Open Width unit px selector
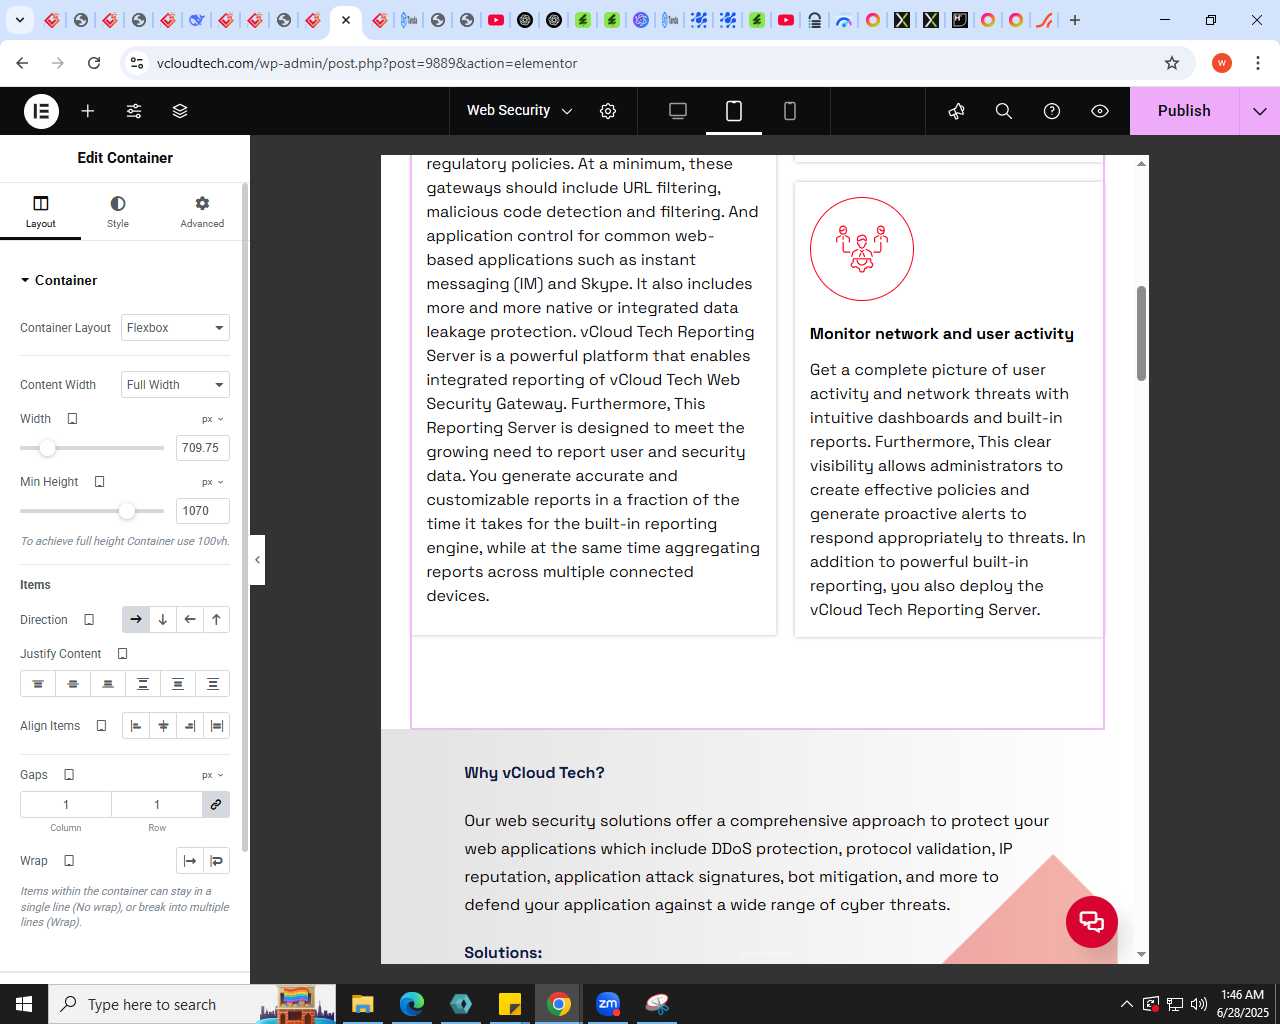This screenshot has width=1280, height=1024. (213, 419)
